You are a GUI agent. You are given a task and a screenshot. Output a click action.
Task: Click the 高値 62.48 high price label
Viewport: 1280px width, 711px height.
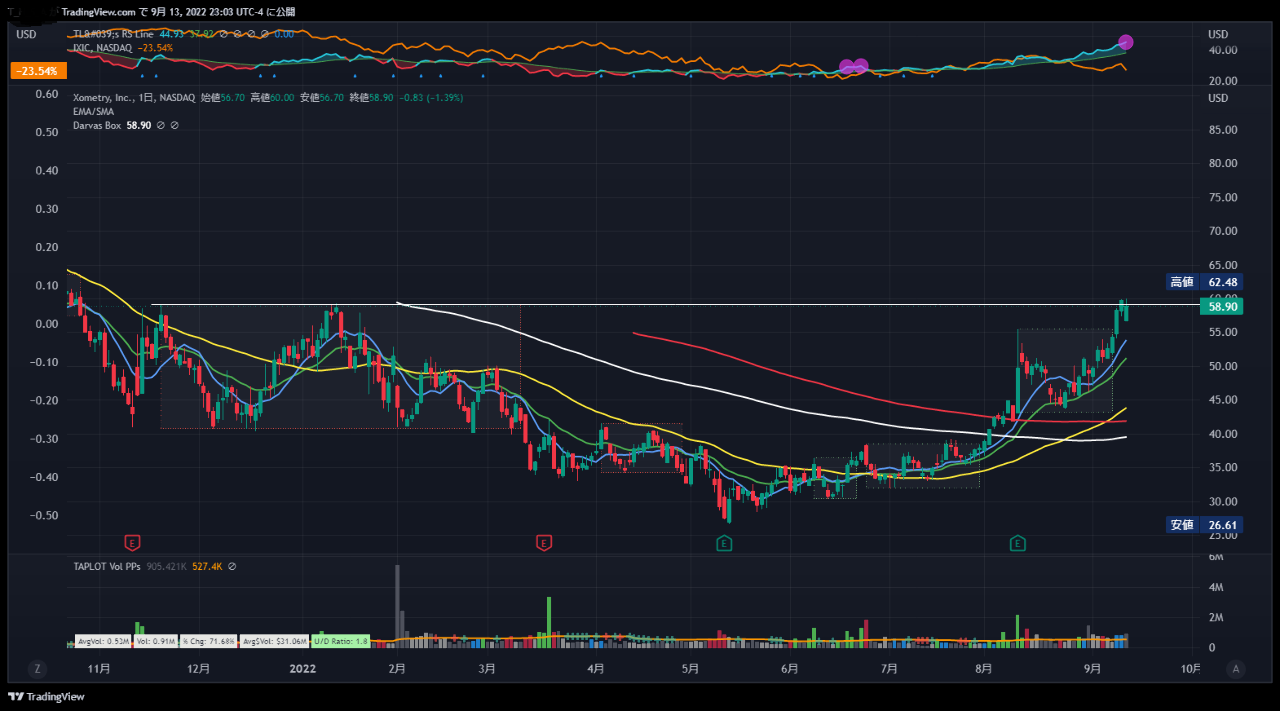point(1206,282)
